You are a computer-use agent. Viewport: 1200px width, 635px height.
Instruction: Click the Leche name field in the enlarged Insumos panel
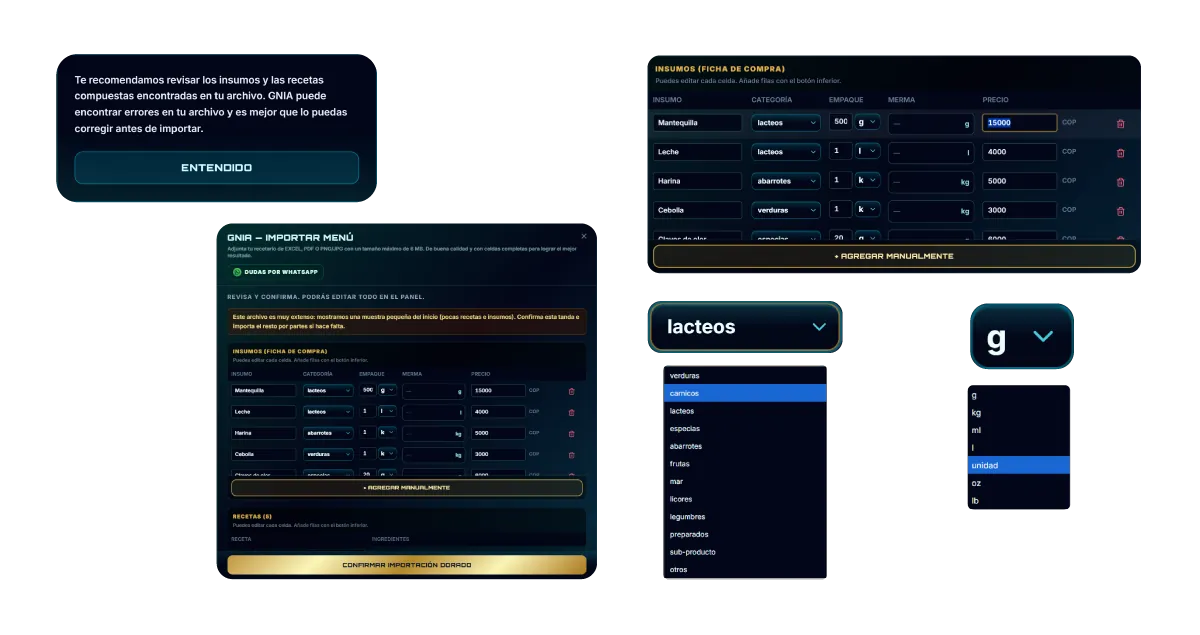pos(697,152)
